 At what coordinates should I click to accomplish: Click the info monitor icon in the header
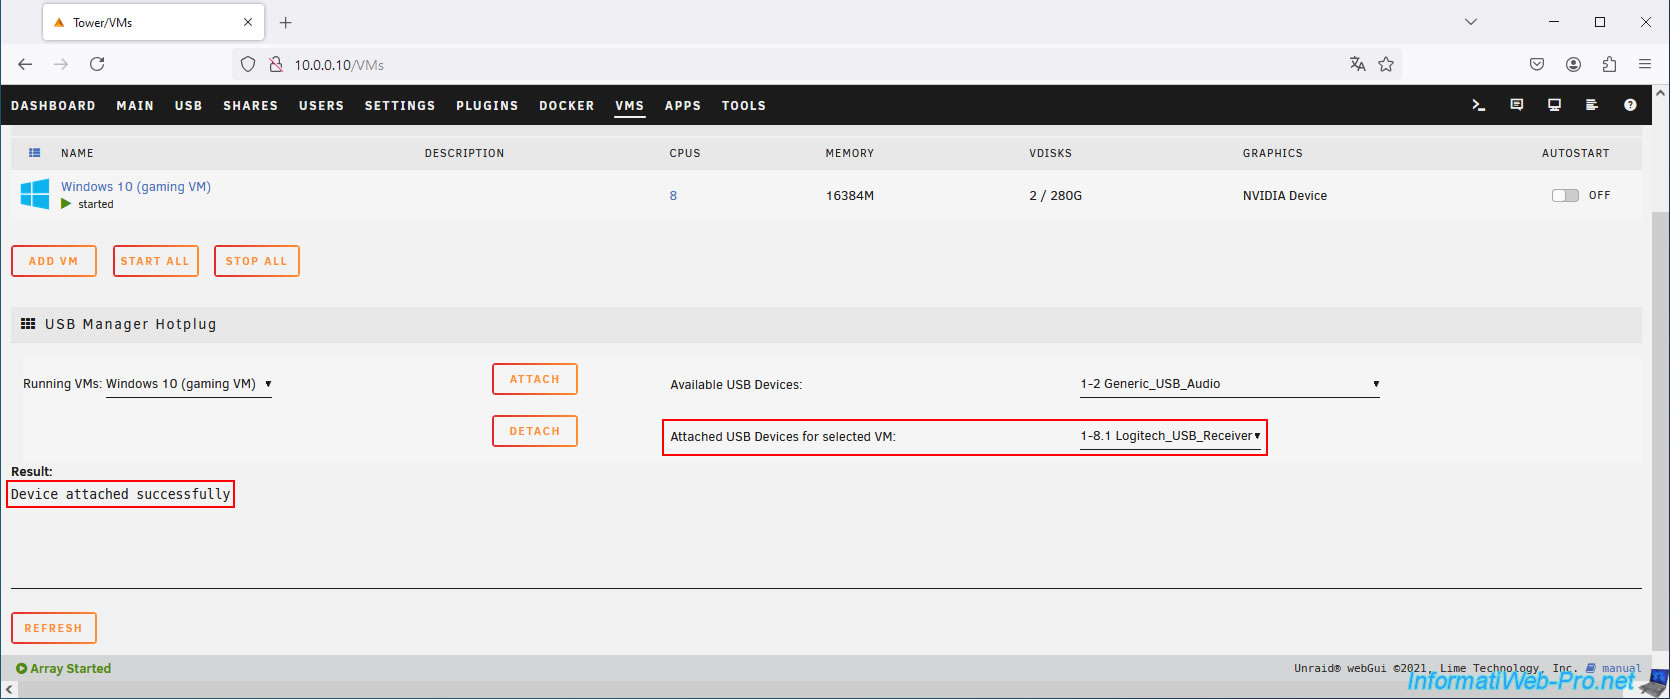pyautogui.click(x=1554, y=105)
